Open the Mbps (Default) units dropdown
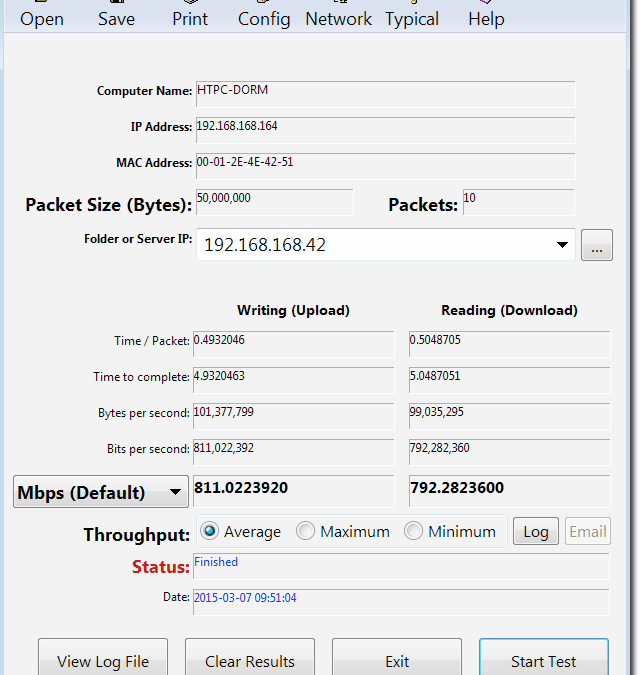640x675 pixels. click(100, 492)
